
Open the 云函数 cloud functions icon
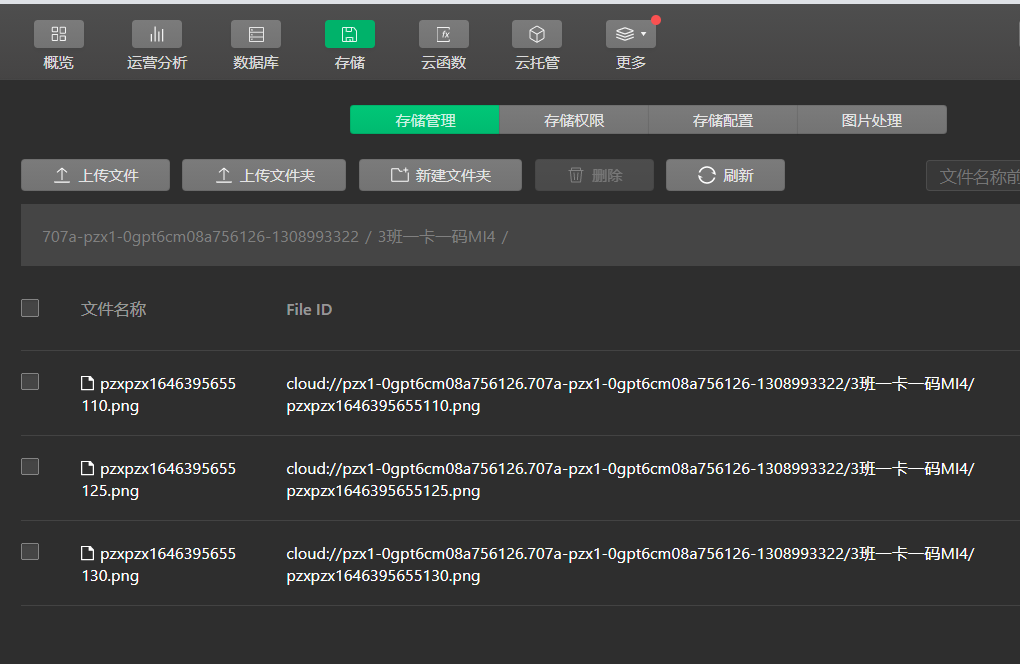pos(444,34)
